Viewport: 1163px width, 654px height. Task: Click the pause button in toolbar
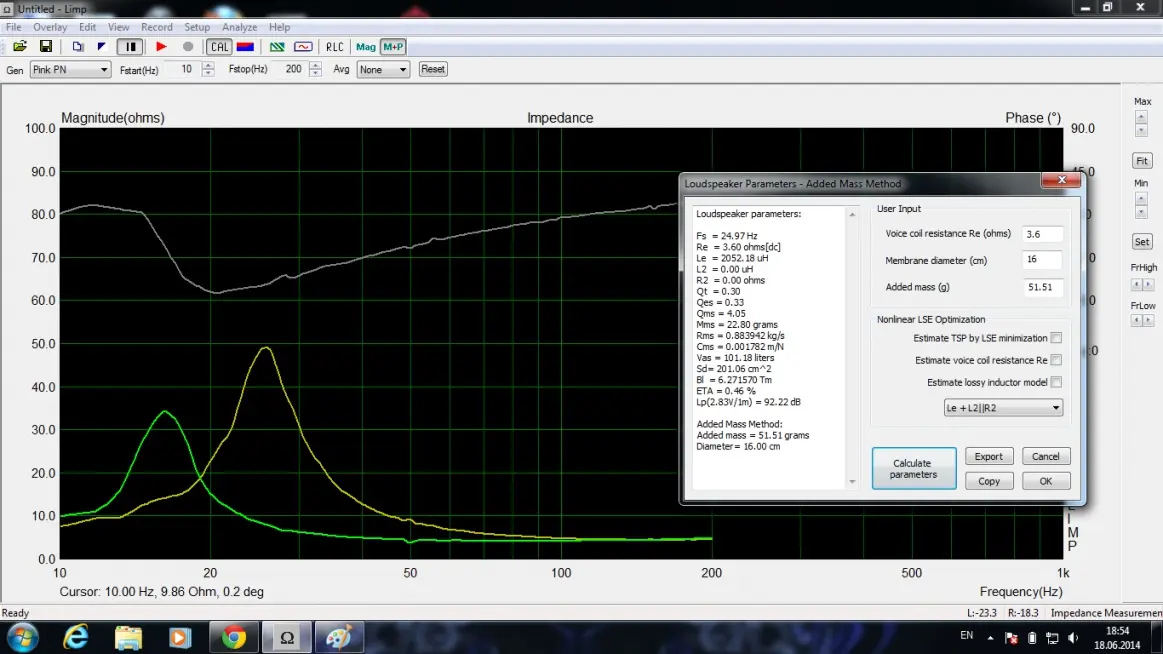click(129, 47)
